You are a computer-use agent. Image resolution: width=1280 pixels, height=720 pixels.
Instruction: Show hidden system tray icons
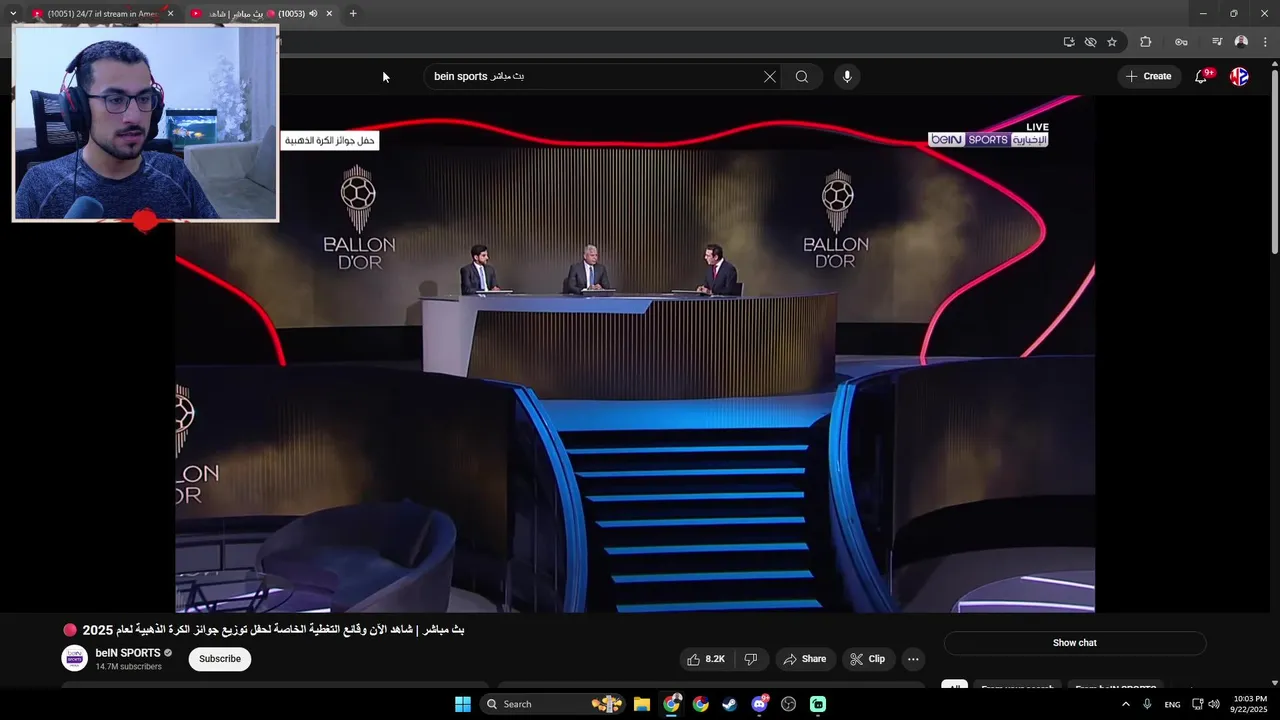[x=1125, y=704]
